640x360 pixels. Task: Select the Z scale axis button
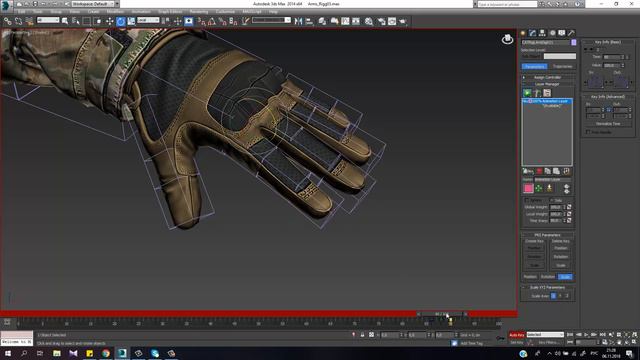[567, 296]
